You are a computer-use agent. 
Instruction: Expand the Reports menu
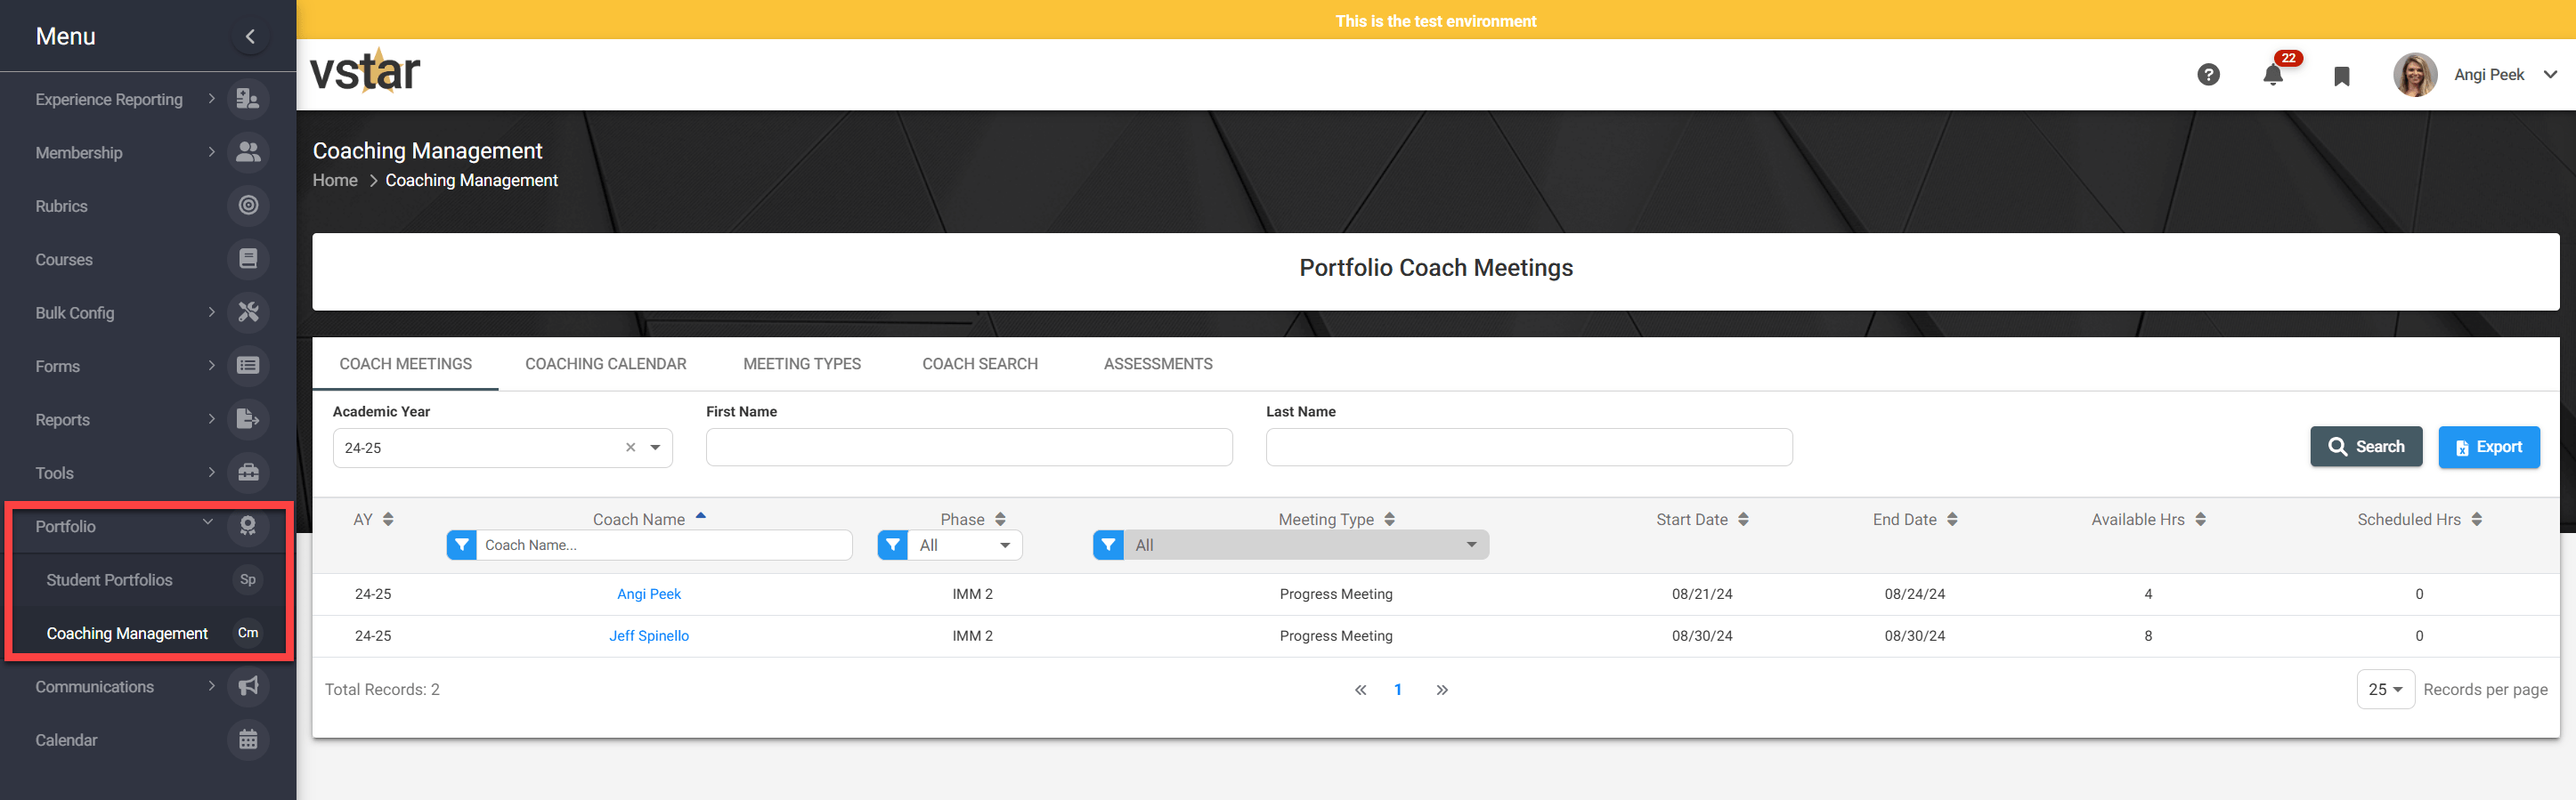coord(211,419)
